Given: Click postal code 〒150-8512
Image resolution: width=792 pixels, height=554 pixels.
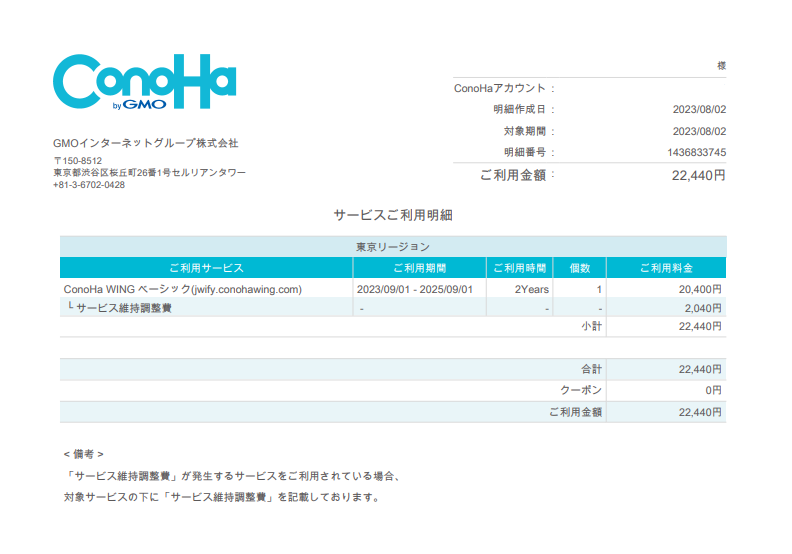Looking at the screenshot, I should pyautogui.click(x=78, y=161).
